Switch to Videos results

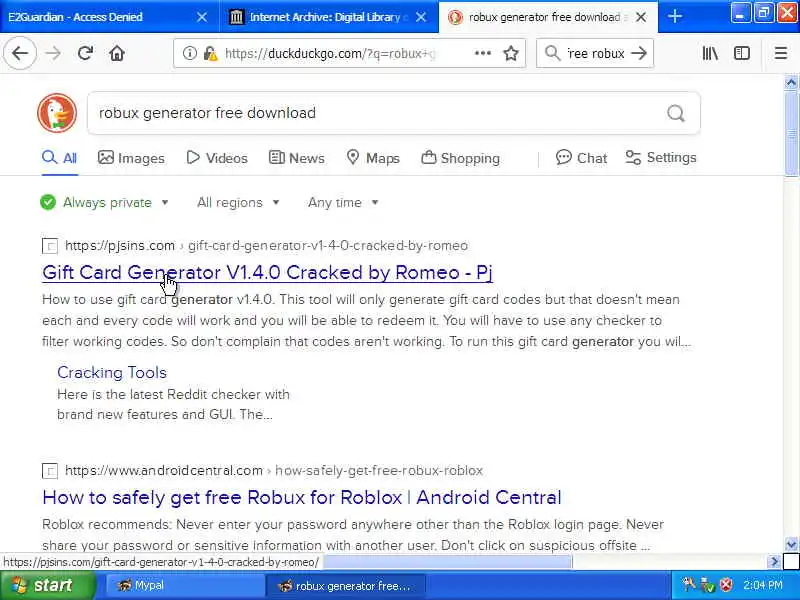coord(217,158)
